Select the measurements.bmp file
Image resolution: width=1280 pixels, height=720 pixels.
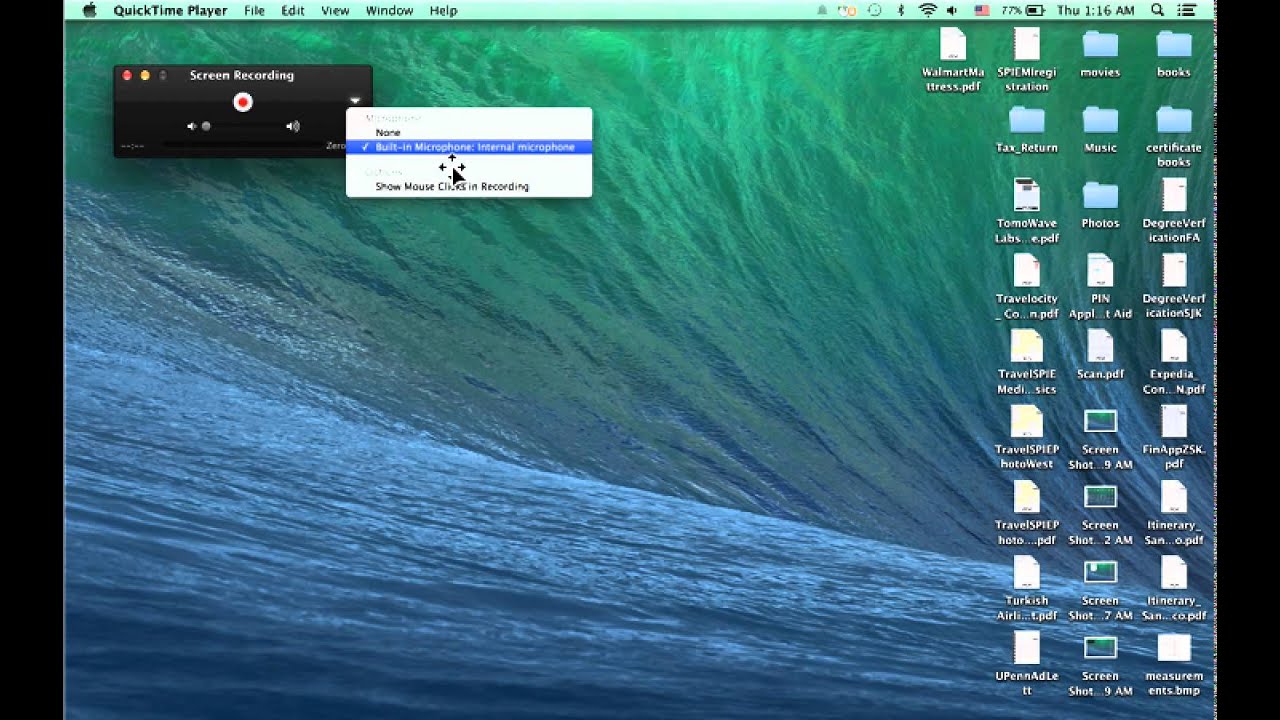[x=1174, y=664]
